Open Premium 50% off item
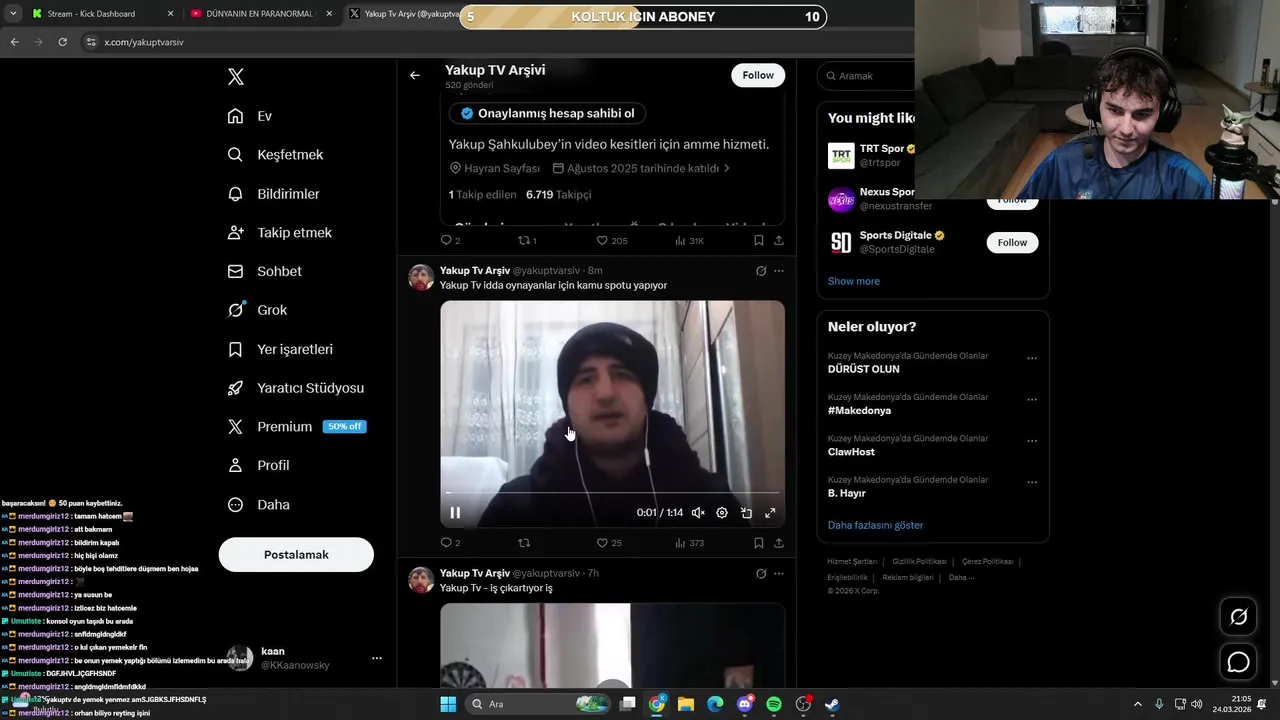Image resolution: width=1280 pixels, height=720 pixels. 296,426
